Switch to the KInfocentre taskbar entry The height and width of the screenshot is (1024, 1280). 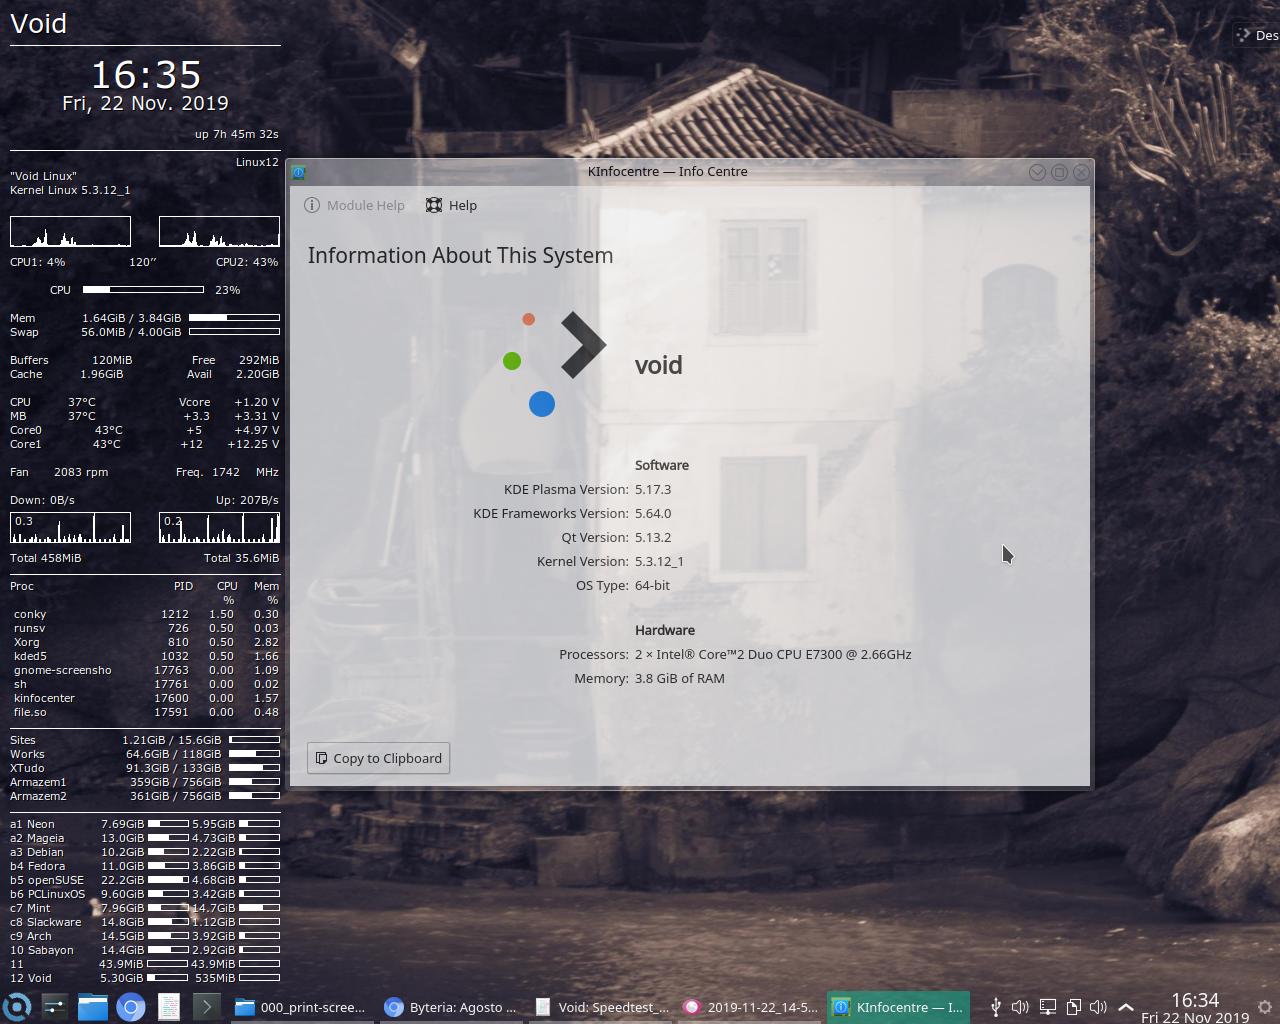897,1007
